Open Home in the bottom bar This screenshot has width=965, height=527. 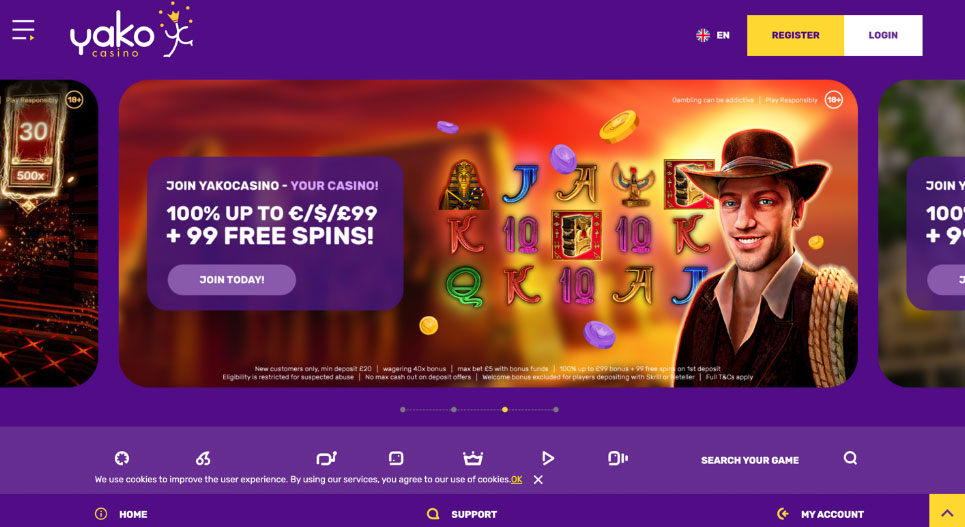[x=121, y=514]
